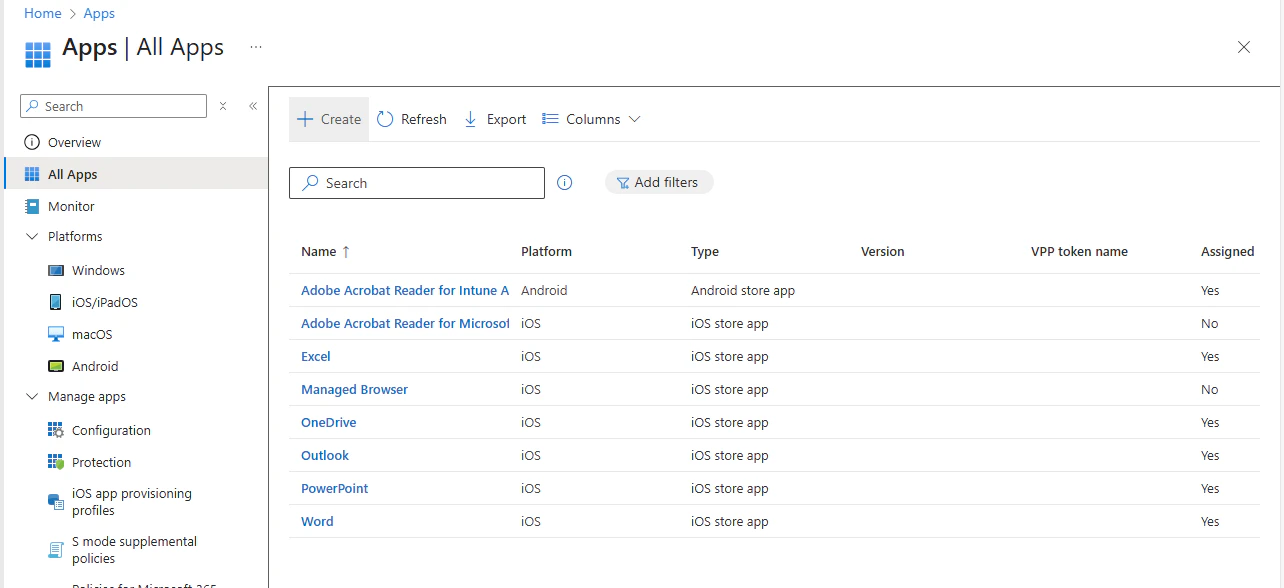
Task: Click the Assigned column header
Action: [x=1227, y=251]
